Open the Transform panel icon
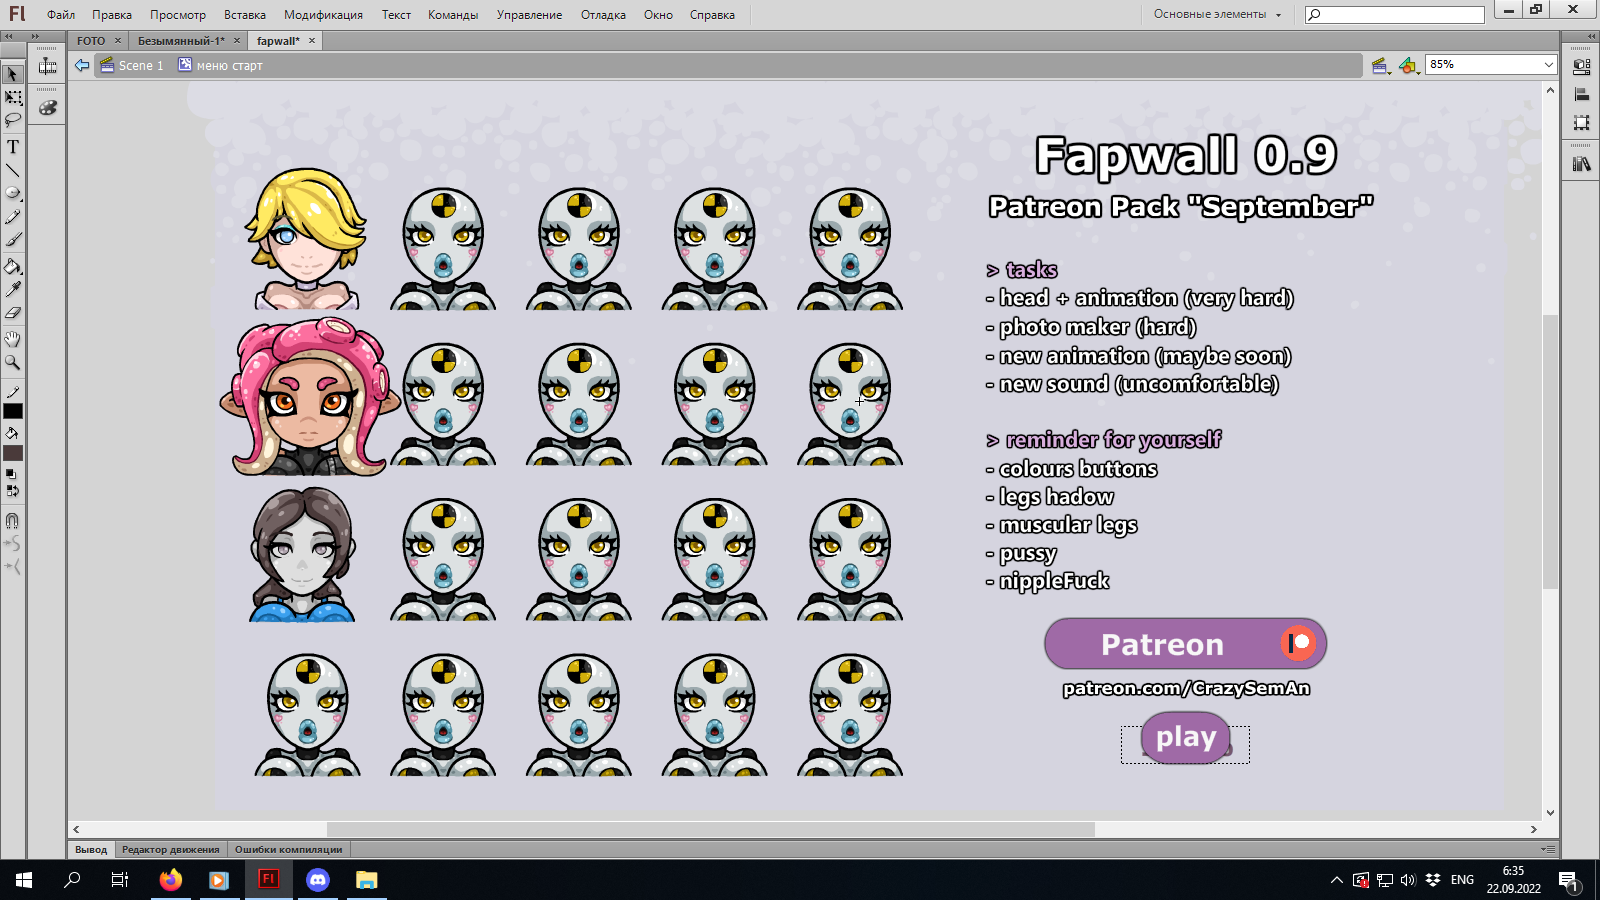This screenshot has height=900, width=1600. click(1581, 123)
